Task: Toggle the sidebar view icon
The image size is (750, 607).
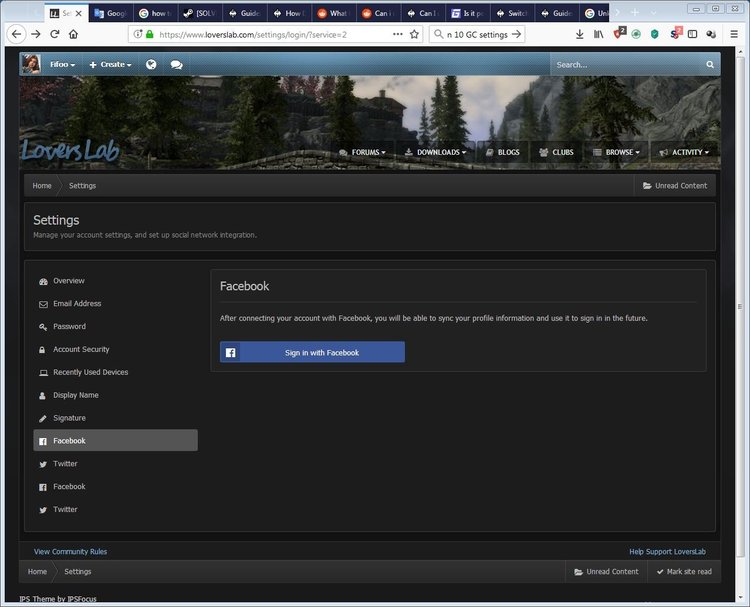Action: [x=692, y=34]
